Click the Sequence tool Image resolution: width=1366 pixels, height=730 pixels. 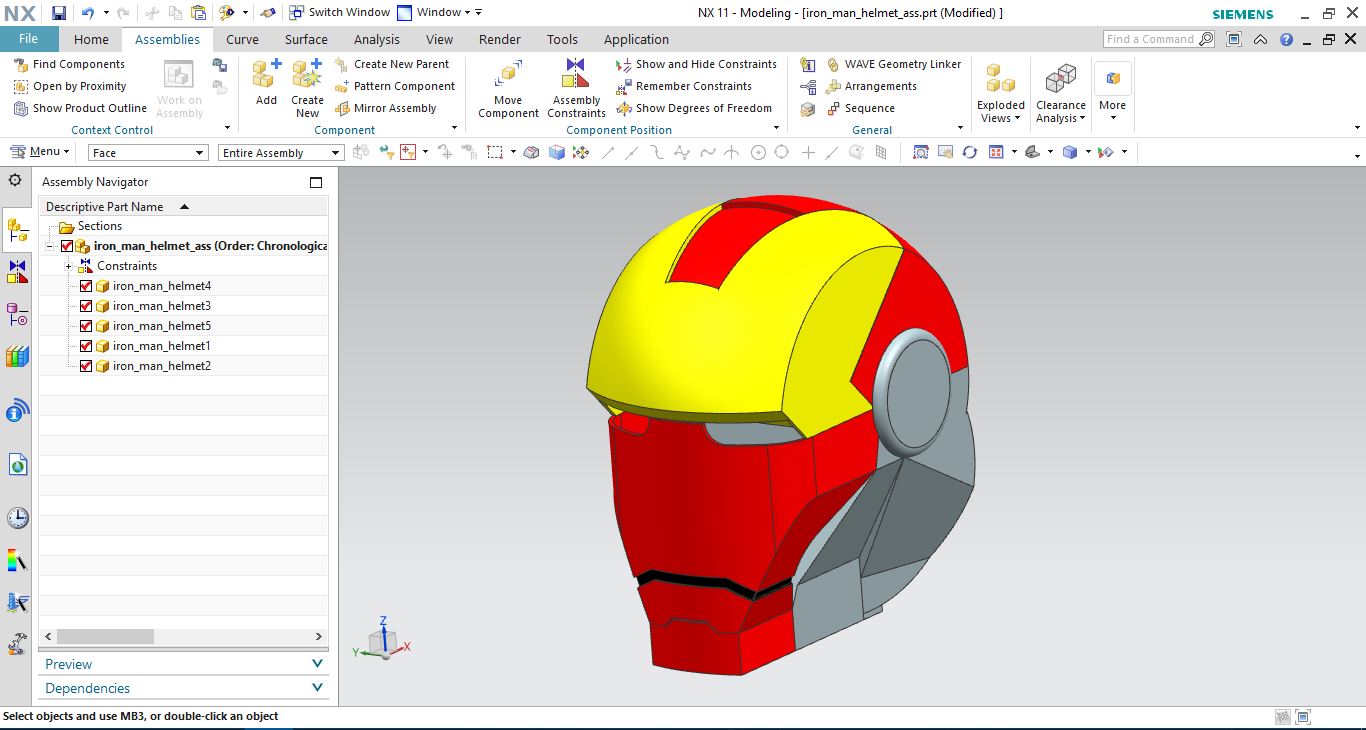(x=860, y=108)
